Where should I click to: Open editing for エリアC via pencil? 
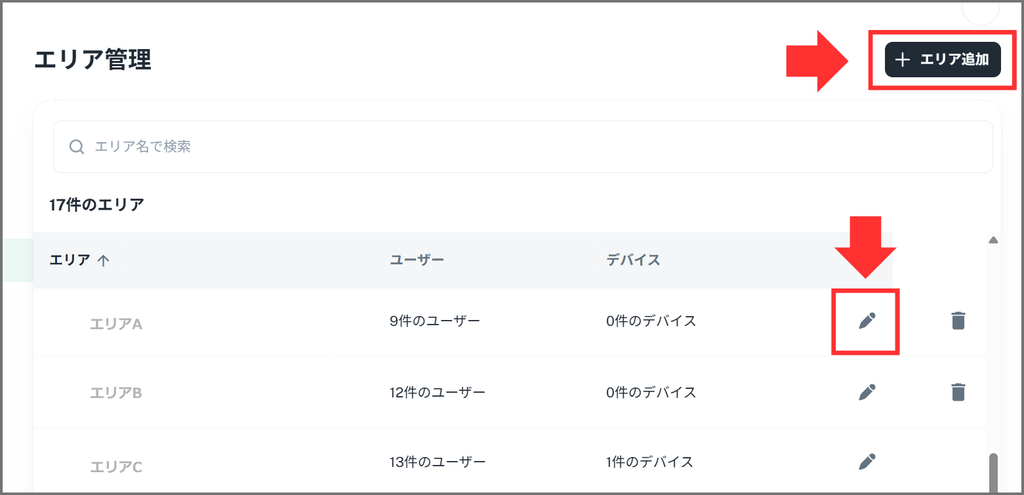867,462
